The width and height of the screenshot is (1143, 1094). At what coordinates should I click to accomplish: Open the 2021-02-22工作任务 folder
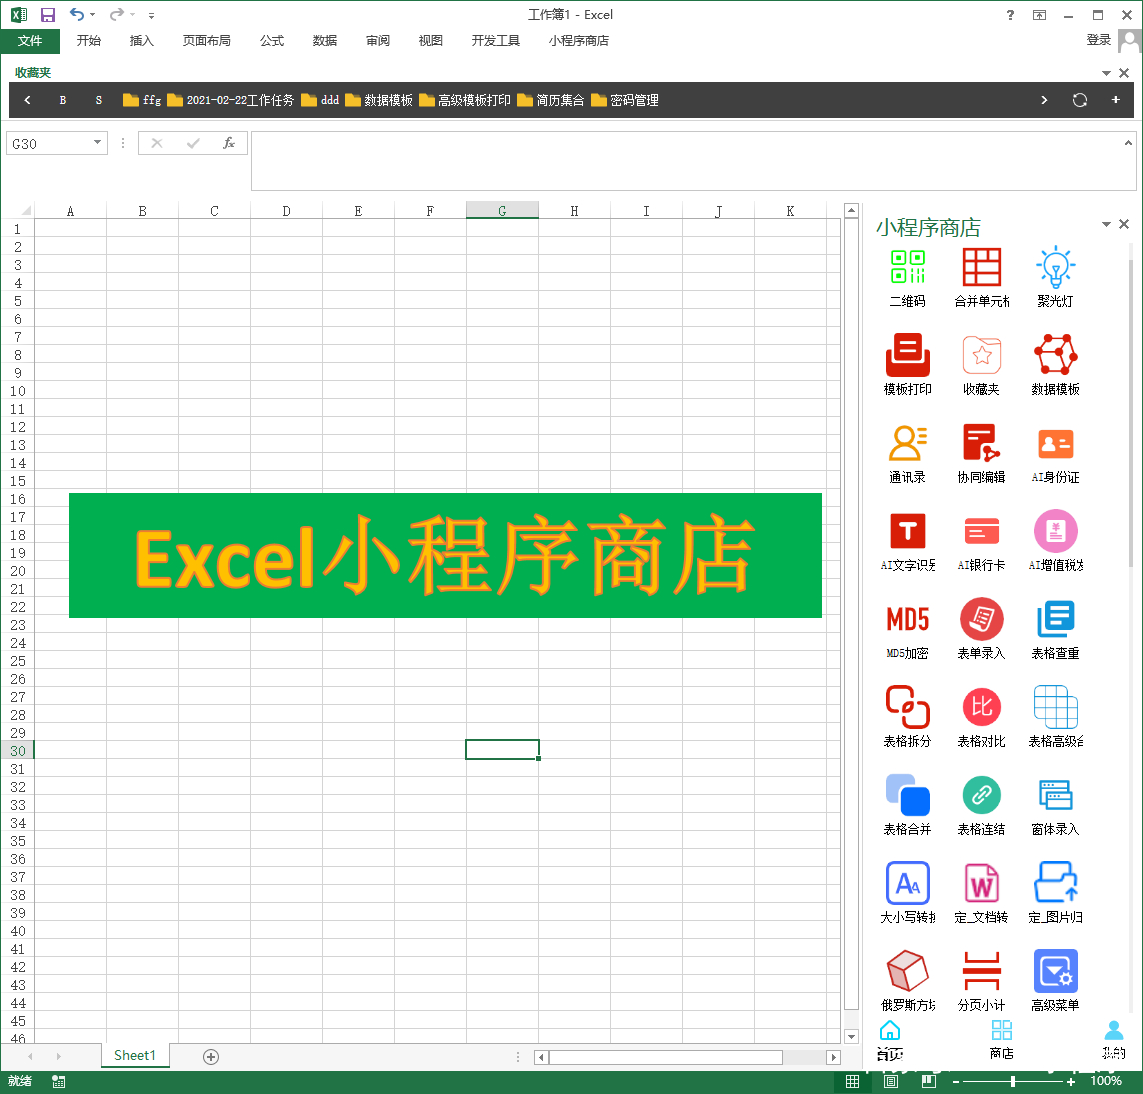click(231, 100)
